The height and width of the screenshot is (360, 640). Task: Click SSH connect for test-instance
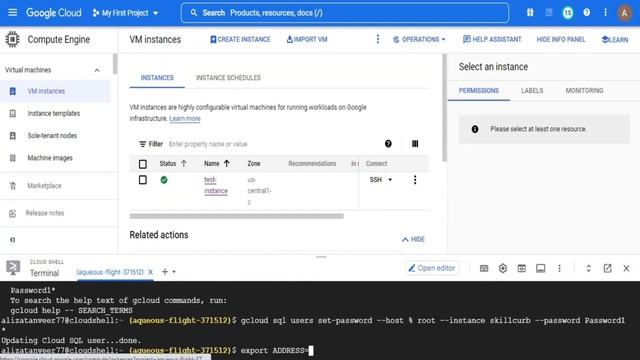(x=376, y=180)
